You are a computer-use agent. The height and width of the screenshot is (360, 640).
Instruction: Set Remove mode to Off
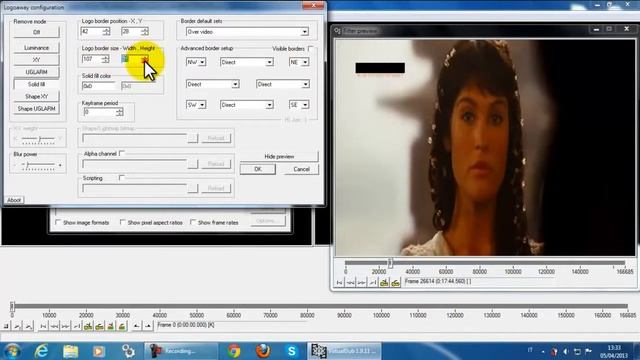coord(36,32)
